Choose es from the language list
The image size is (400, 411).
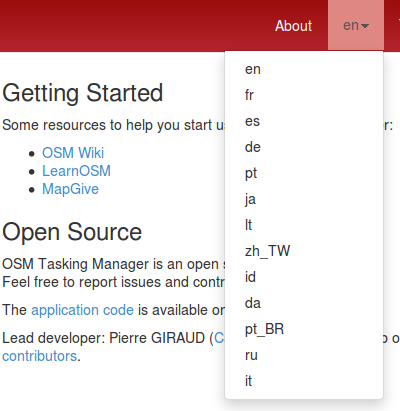304,121
